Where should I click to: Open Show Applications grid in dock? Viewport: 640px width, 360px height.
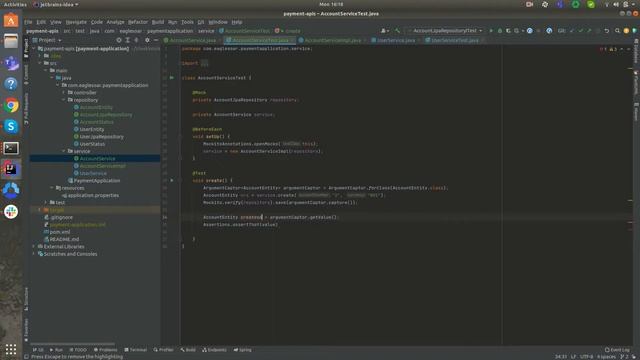coord(11,349)
